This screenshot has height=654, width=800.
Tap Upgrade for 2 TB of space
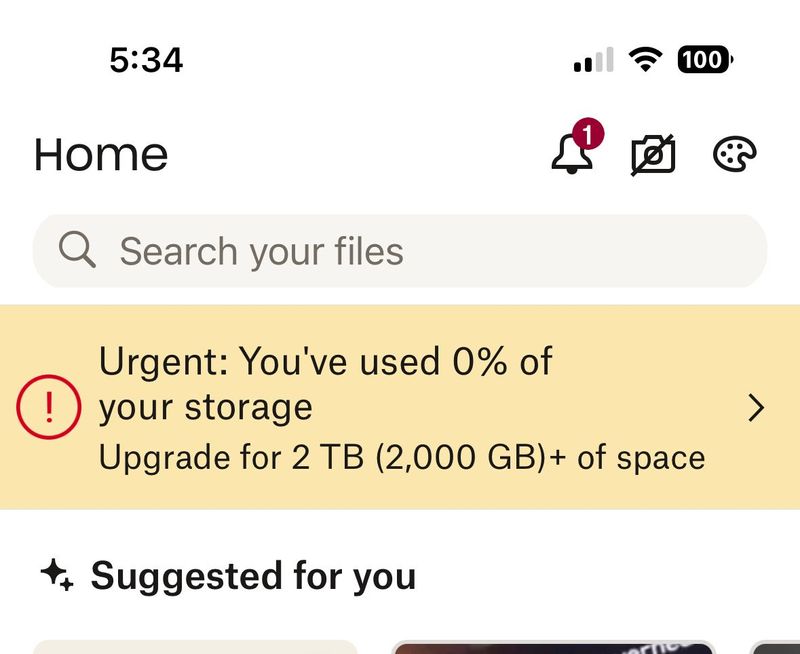click(x=402, y=458)
